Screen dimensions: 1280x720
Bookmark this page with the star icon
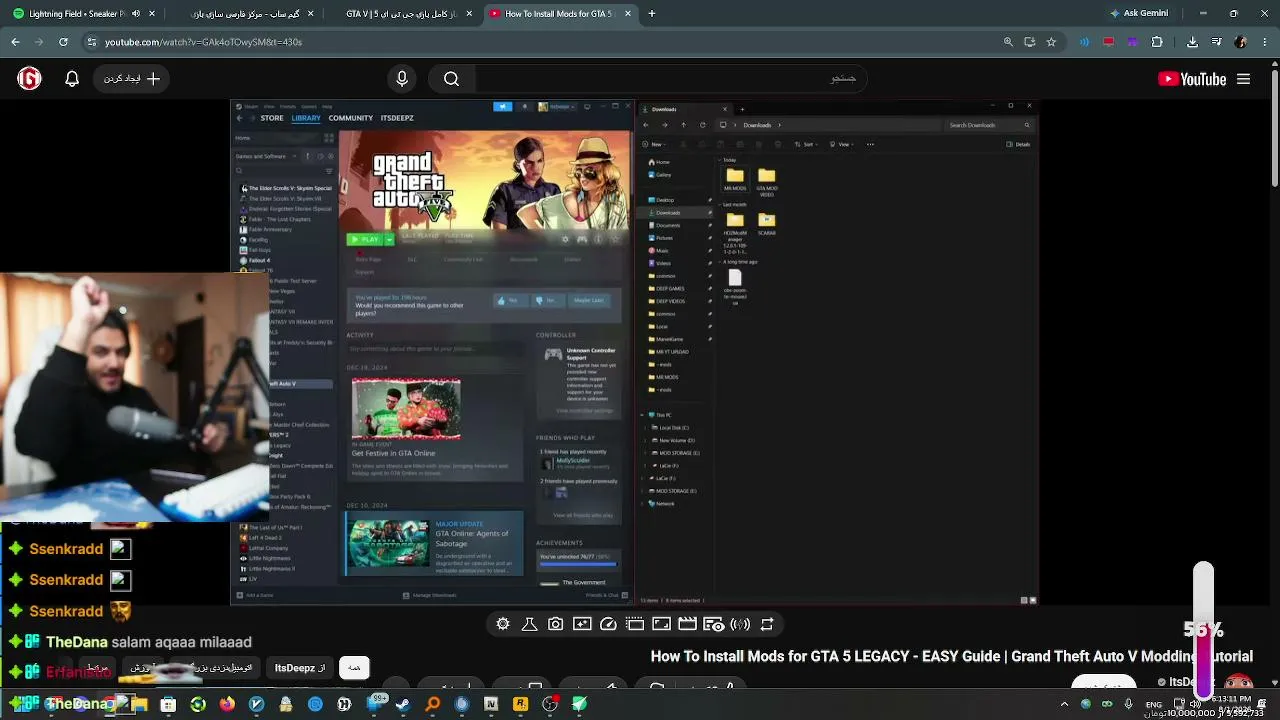click(1051, 42)
